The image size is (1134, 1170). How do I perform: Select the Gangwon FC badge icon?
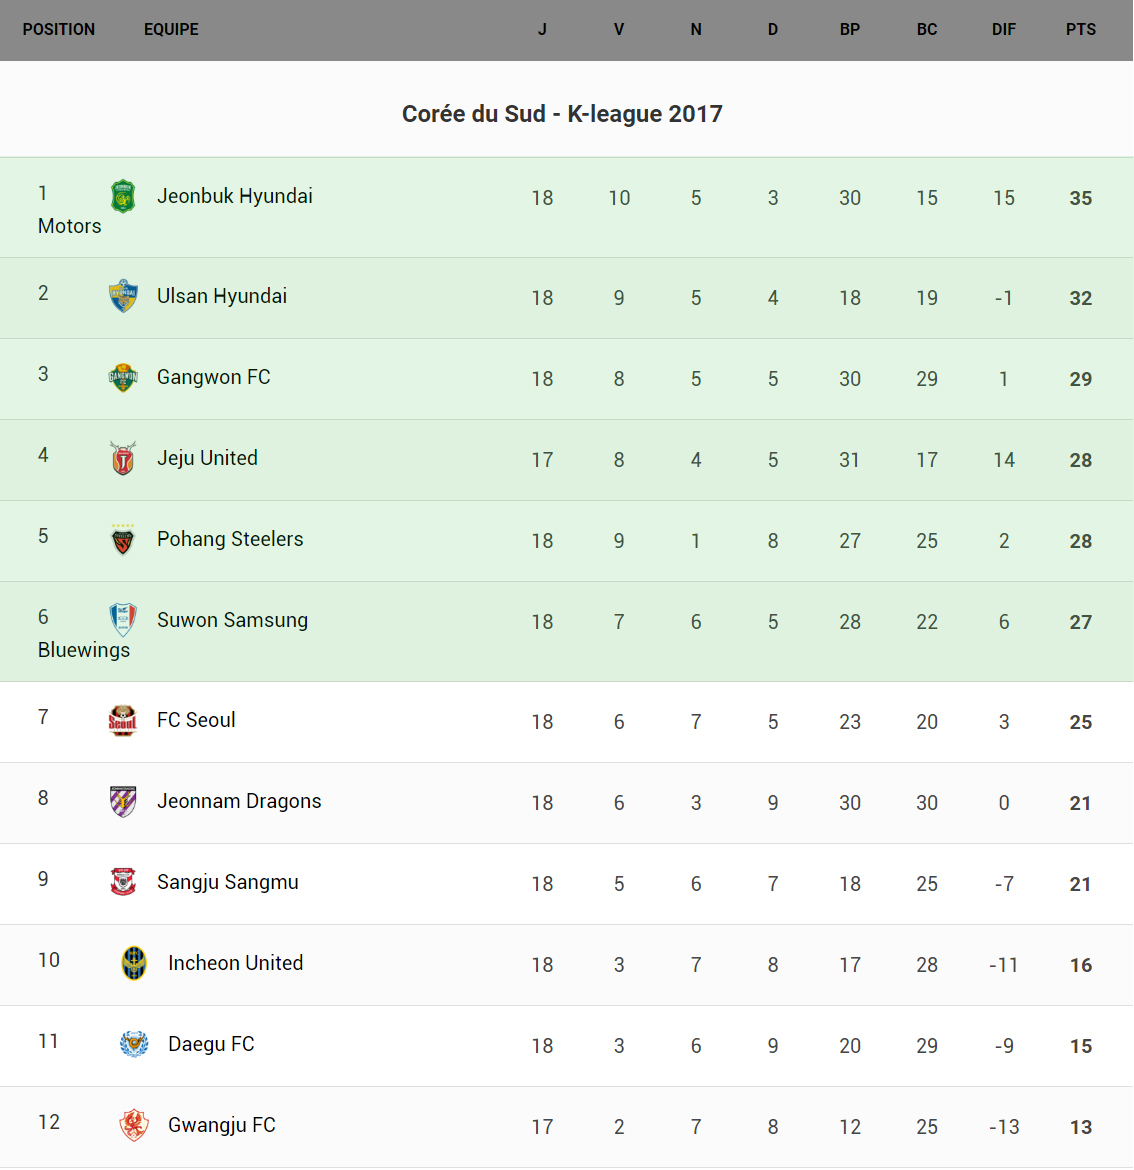123,377
